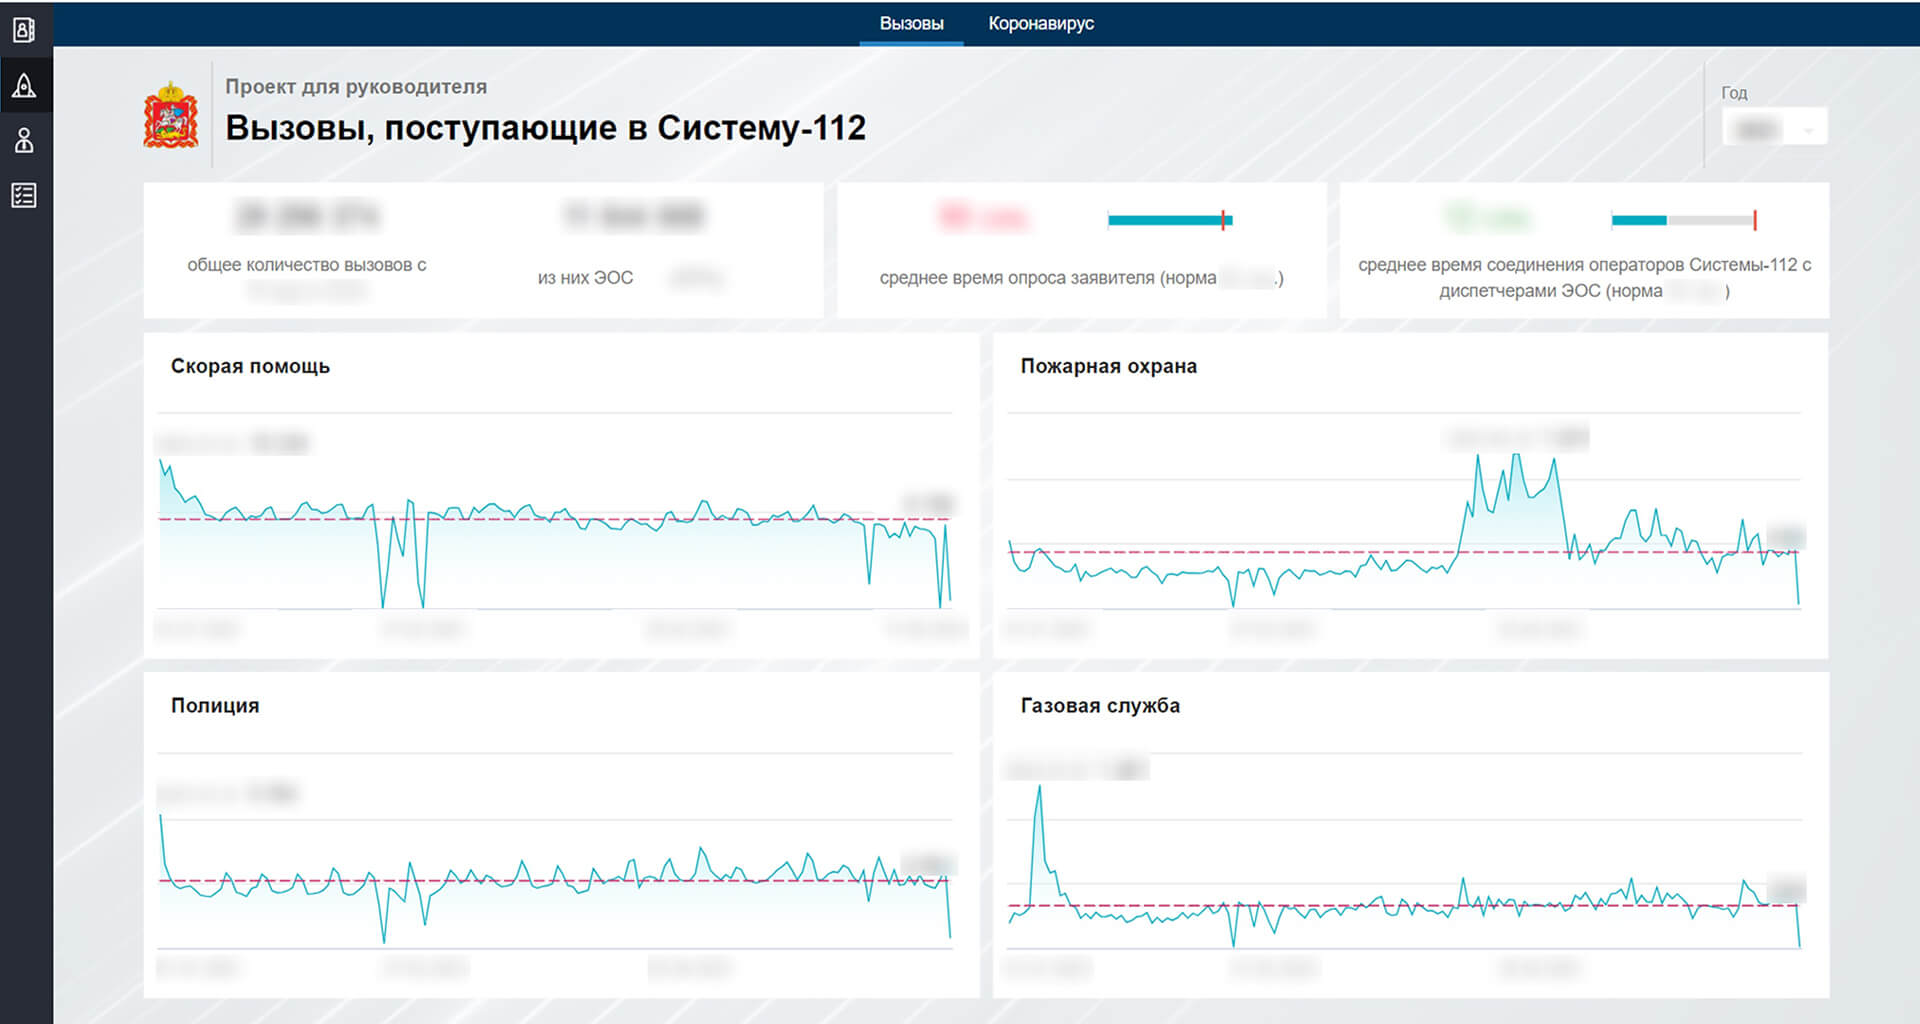The height and width of the screenshot is (1024, 1920).
Task: Click the среднее время соединения операторов label
Action: pyautogui.click(x=1584, y=278)
